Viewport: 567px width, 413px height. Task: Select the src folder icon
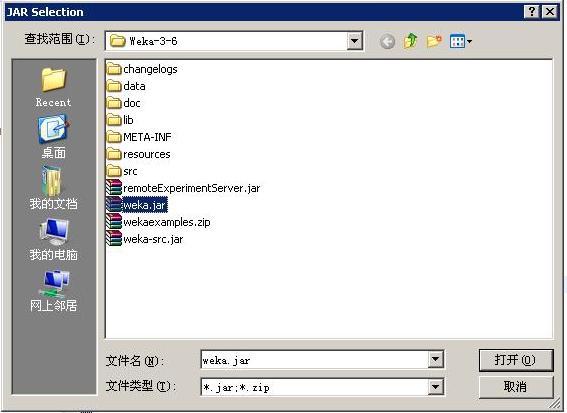tap(114, 171)
